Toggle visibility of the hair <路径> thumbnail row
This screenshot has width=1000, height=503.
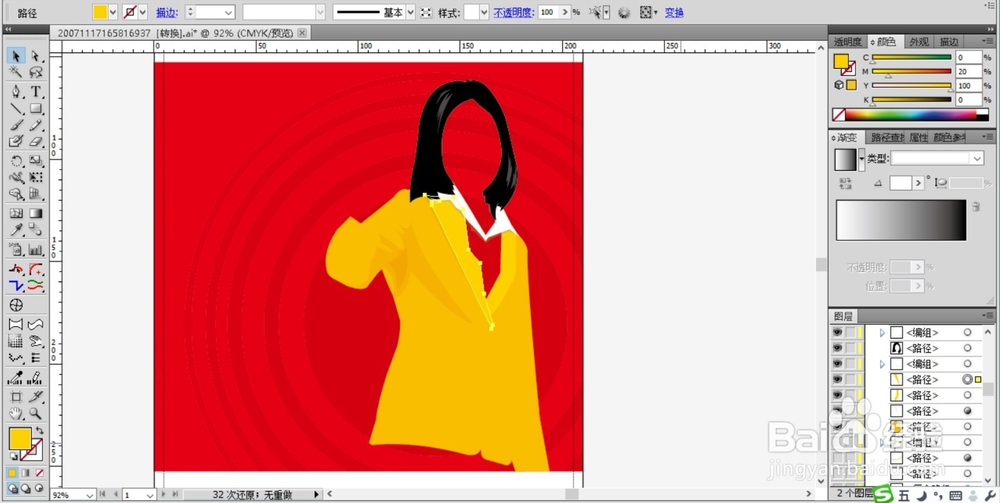click(837, 348)
